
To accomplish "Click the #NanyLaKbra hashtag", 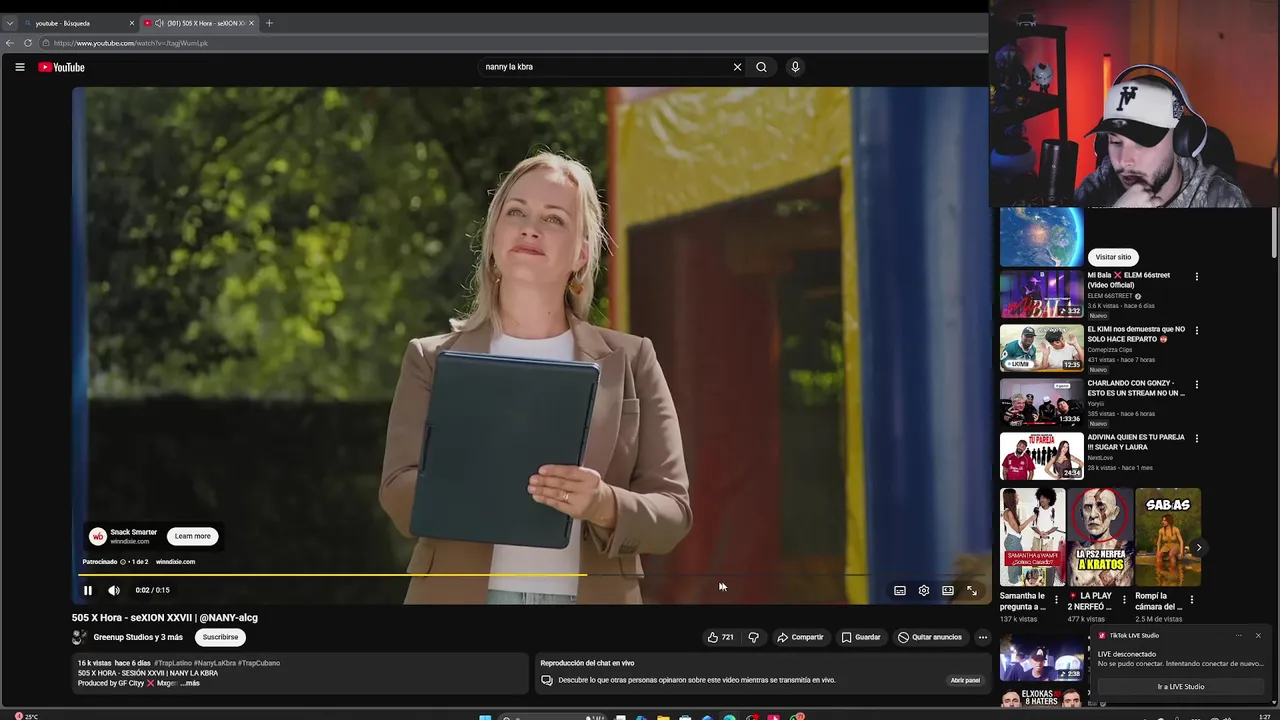I will pyautogui.click(x=214, y=663).
